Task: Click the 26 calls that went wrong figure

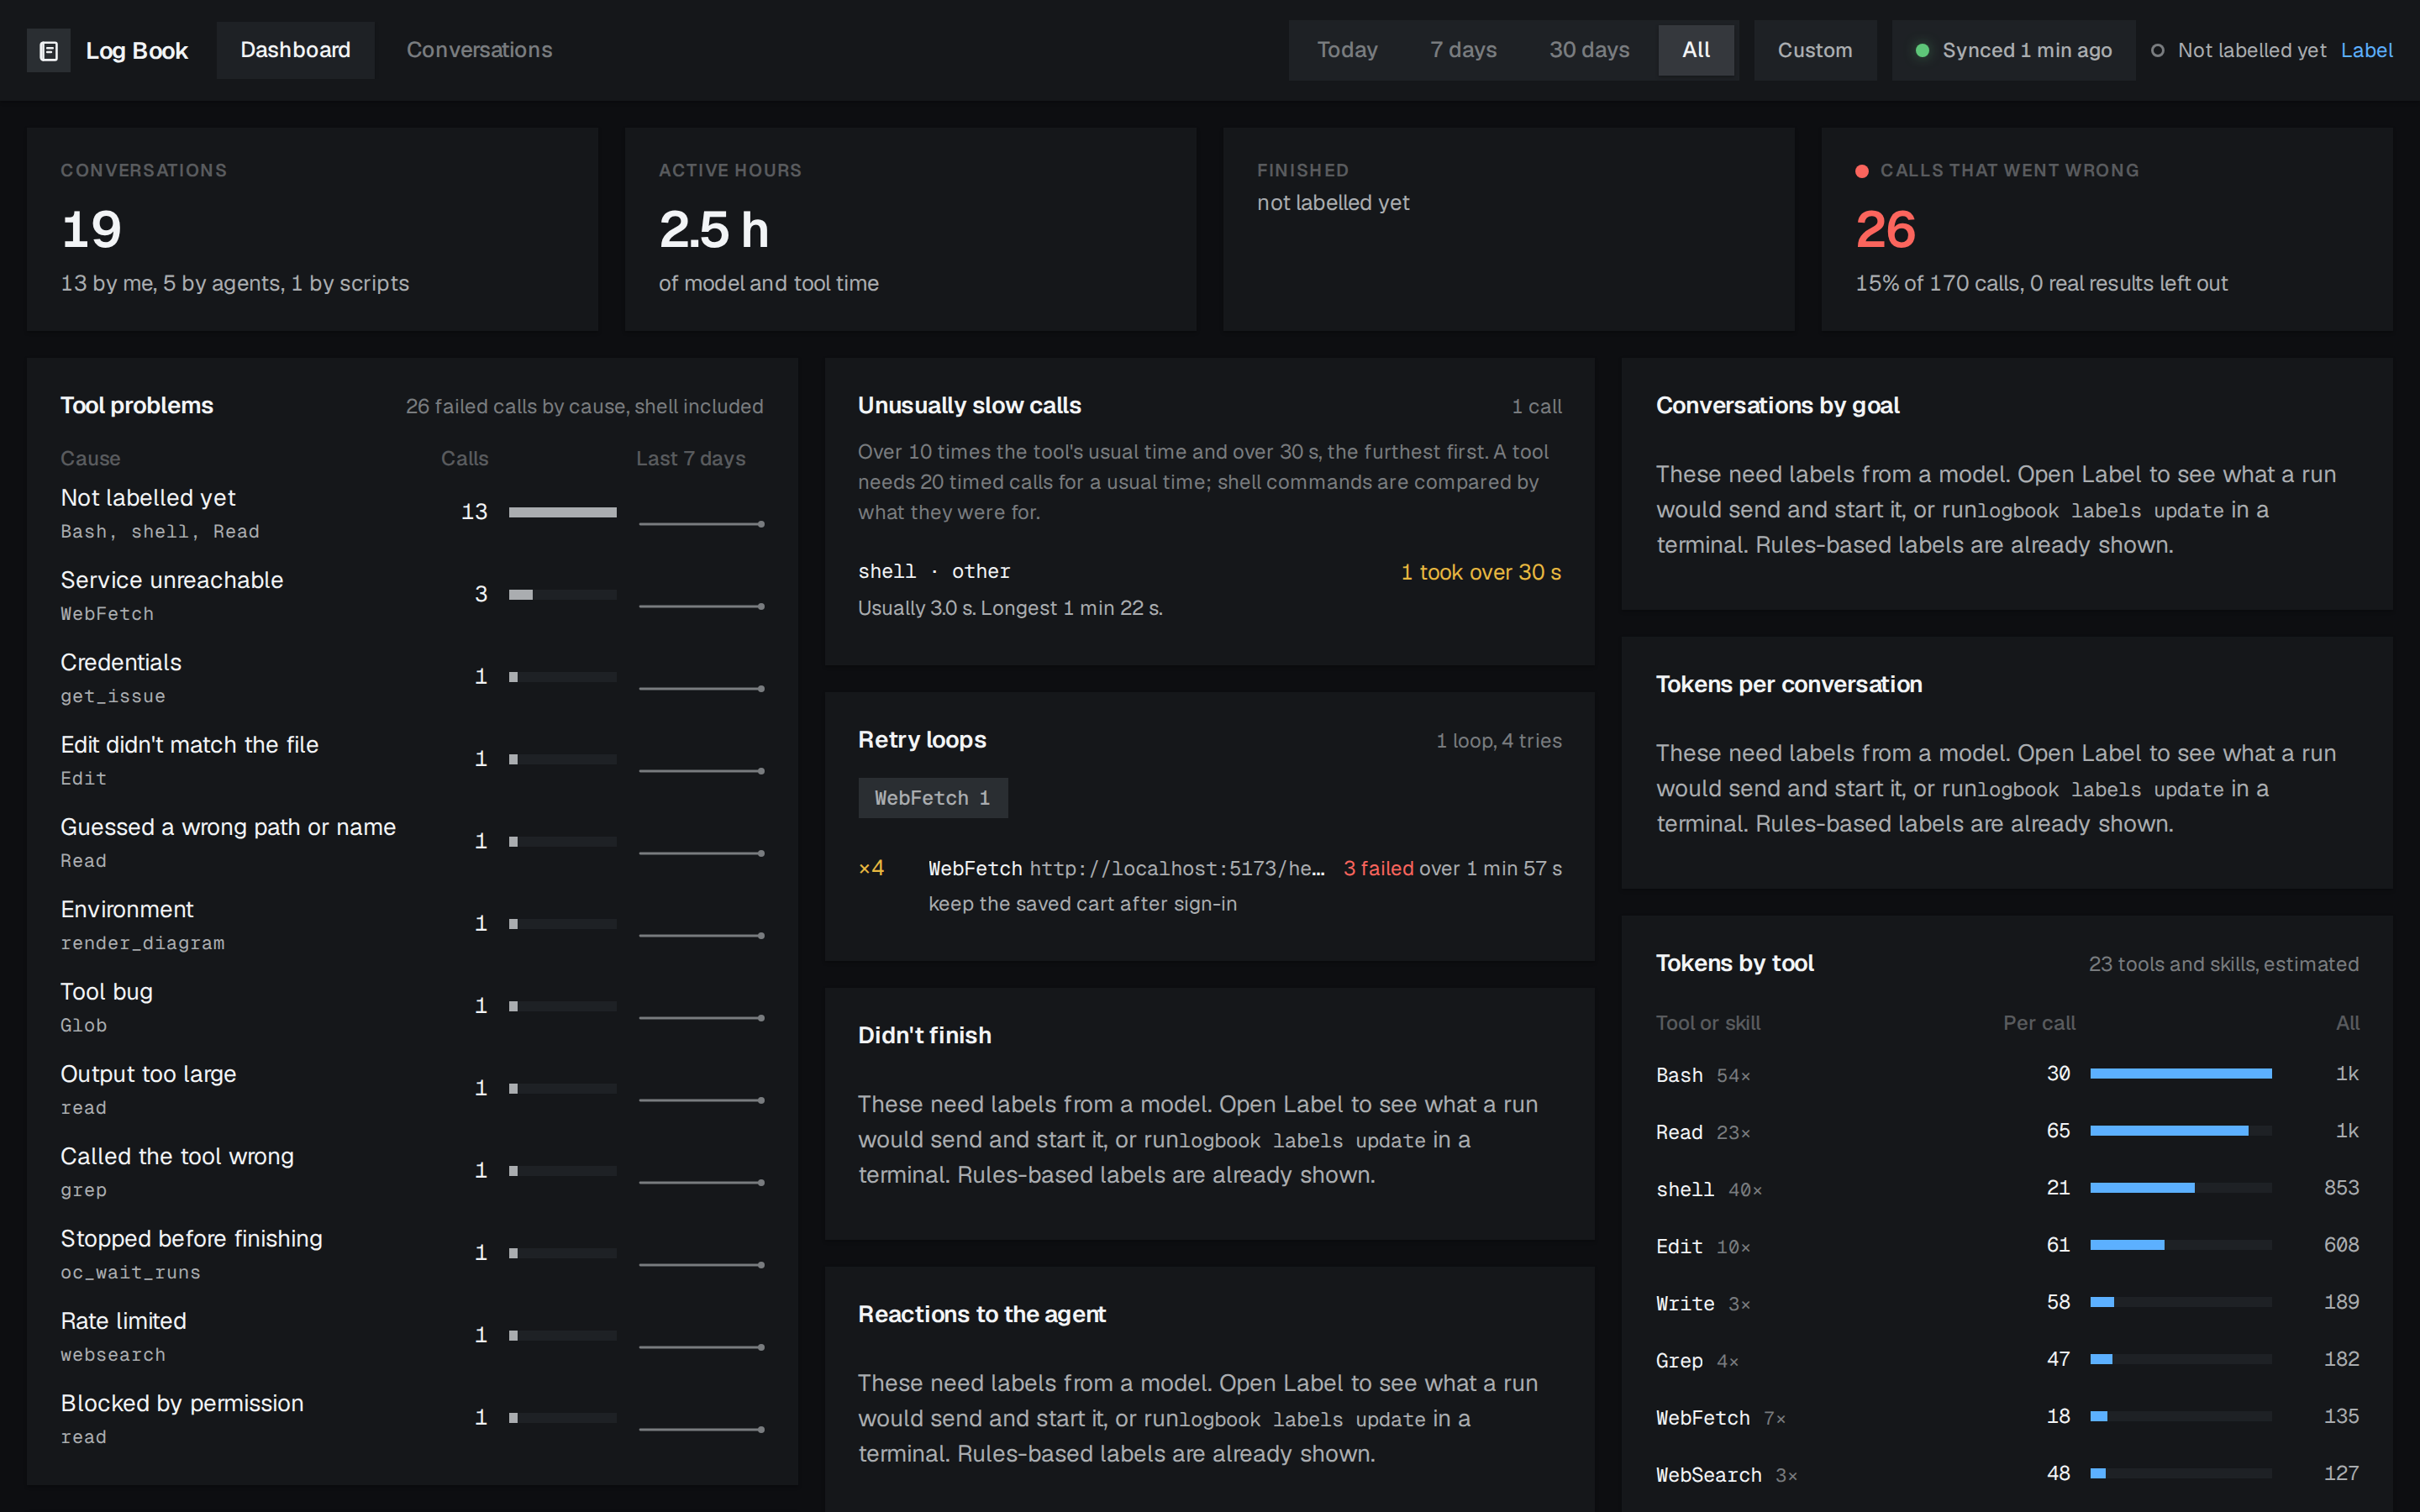Action: [x=1886, y=229]
